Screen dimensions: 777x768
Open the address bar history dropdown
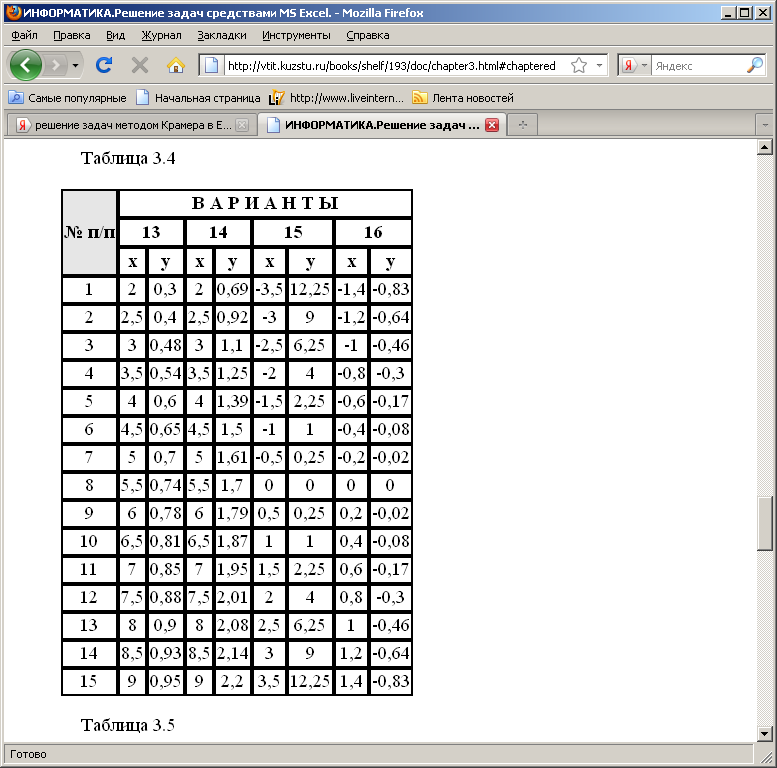click(599, 65)
